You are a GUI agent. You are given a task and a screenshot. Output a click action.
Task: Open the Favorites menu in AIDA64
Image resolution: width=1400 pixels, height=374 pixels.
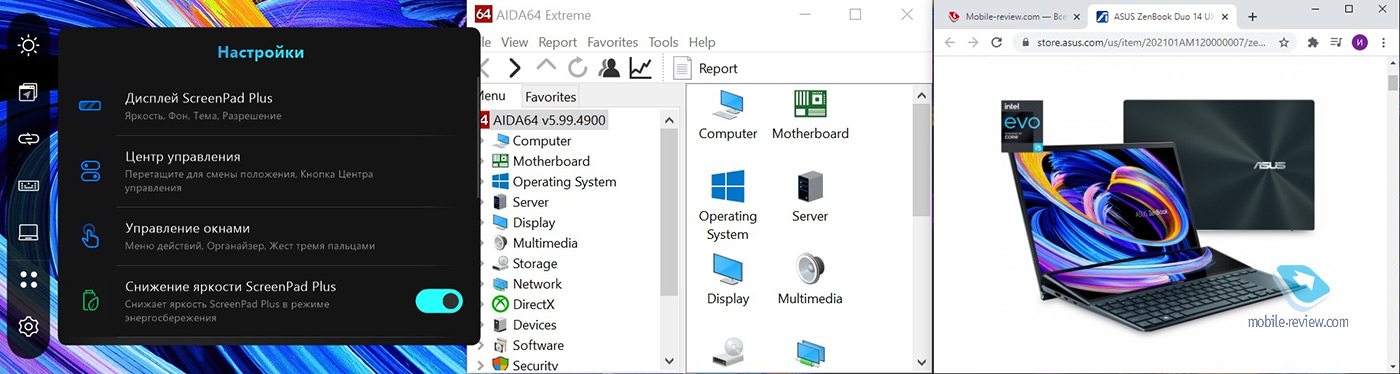point(612,42)
